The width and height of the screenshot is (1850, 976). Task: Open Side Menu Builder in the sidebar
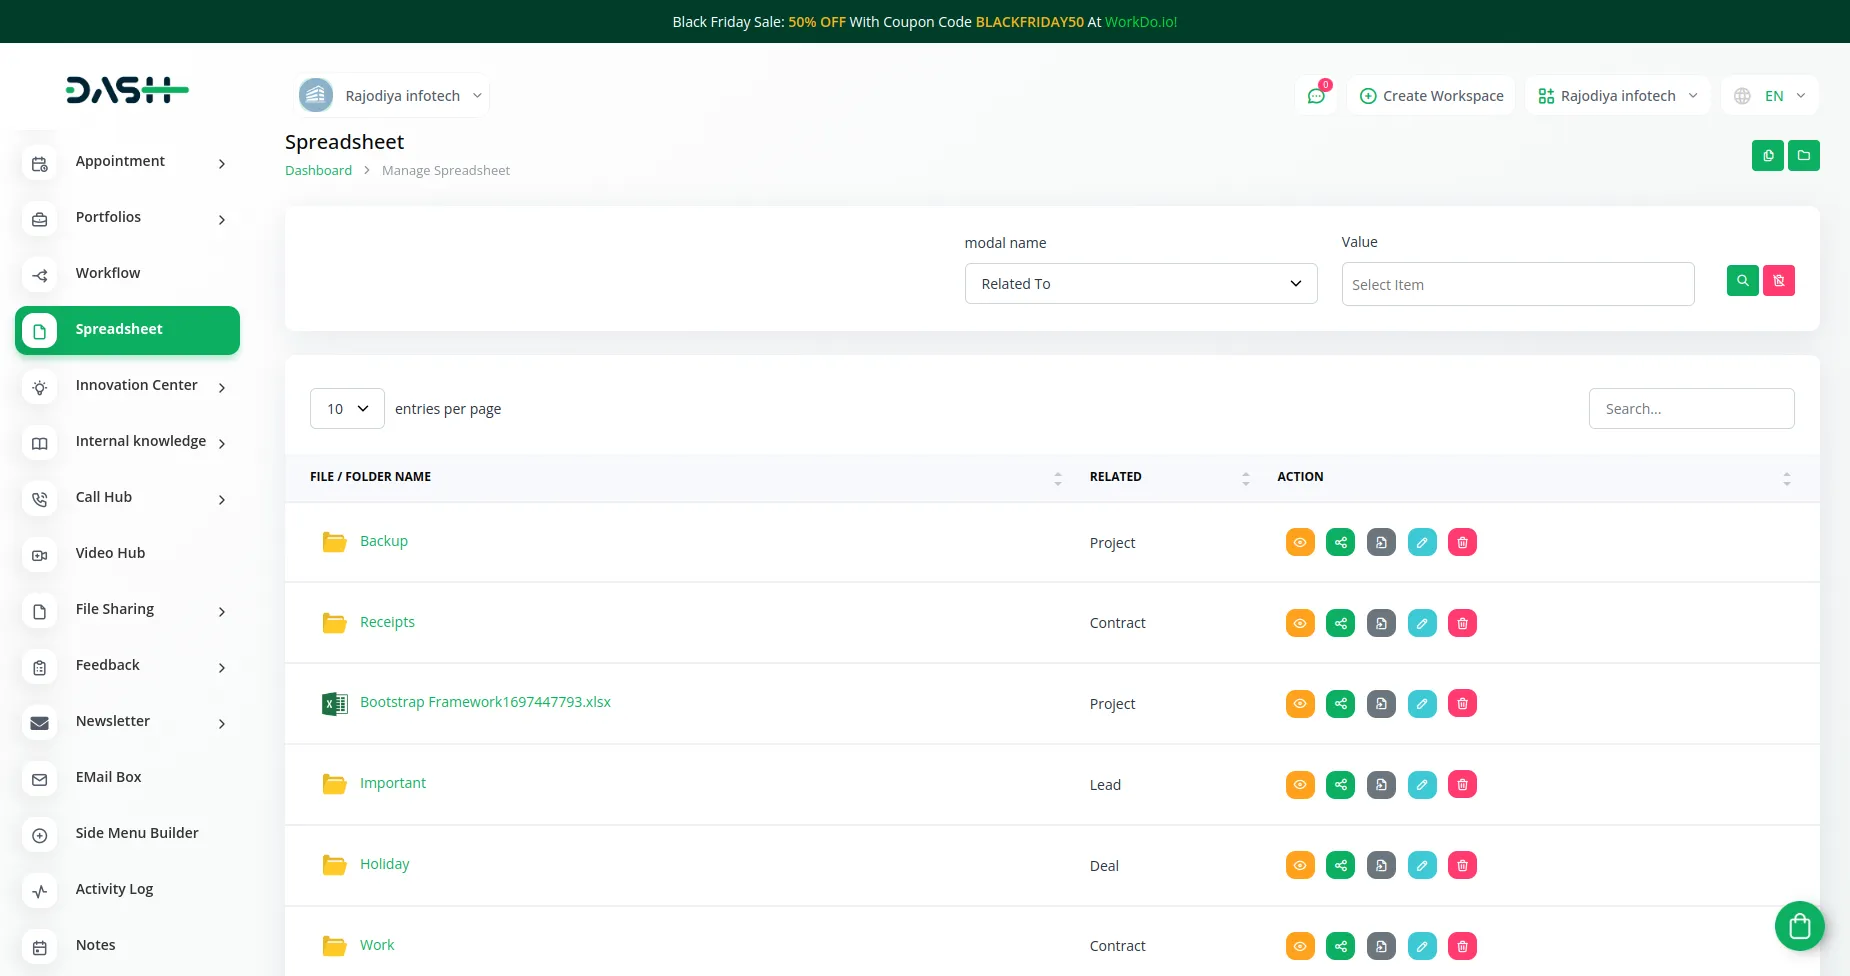(x=127, y=834)
